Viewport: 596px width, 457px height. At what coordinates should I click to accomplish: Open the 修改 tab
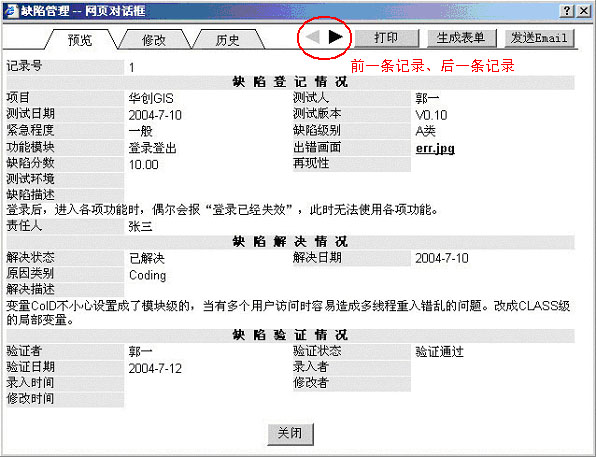[154, 40]
